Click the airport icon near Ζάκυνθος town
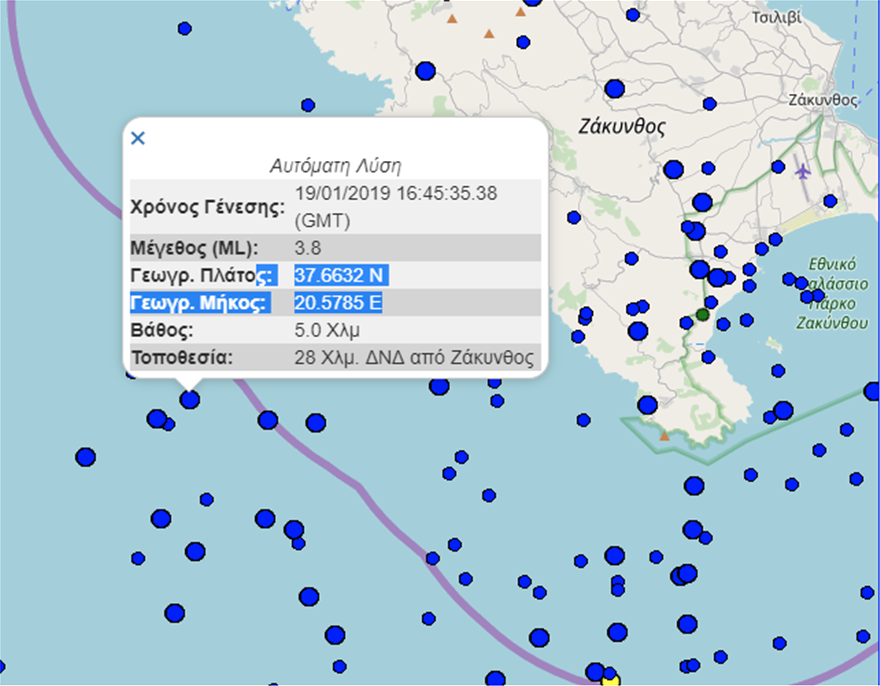 coord(803,170)
